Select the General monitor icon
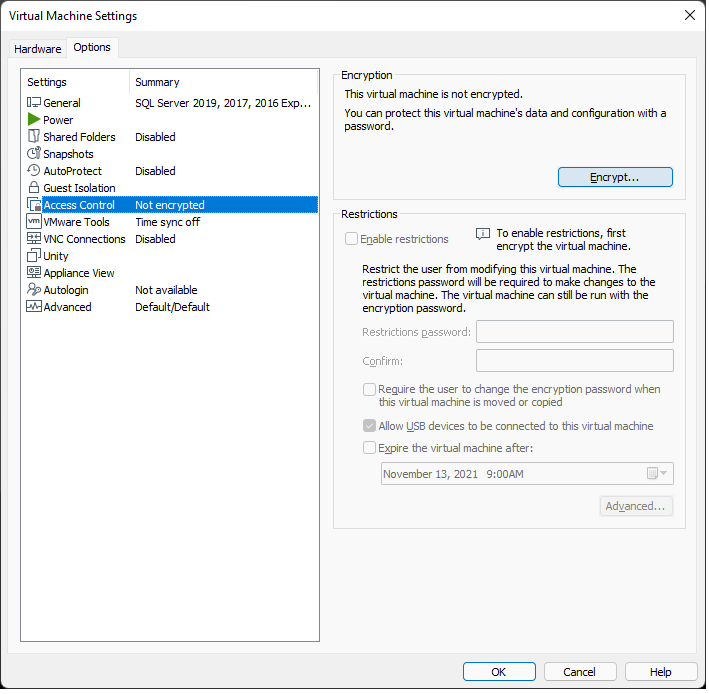 pos(34,103)
